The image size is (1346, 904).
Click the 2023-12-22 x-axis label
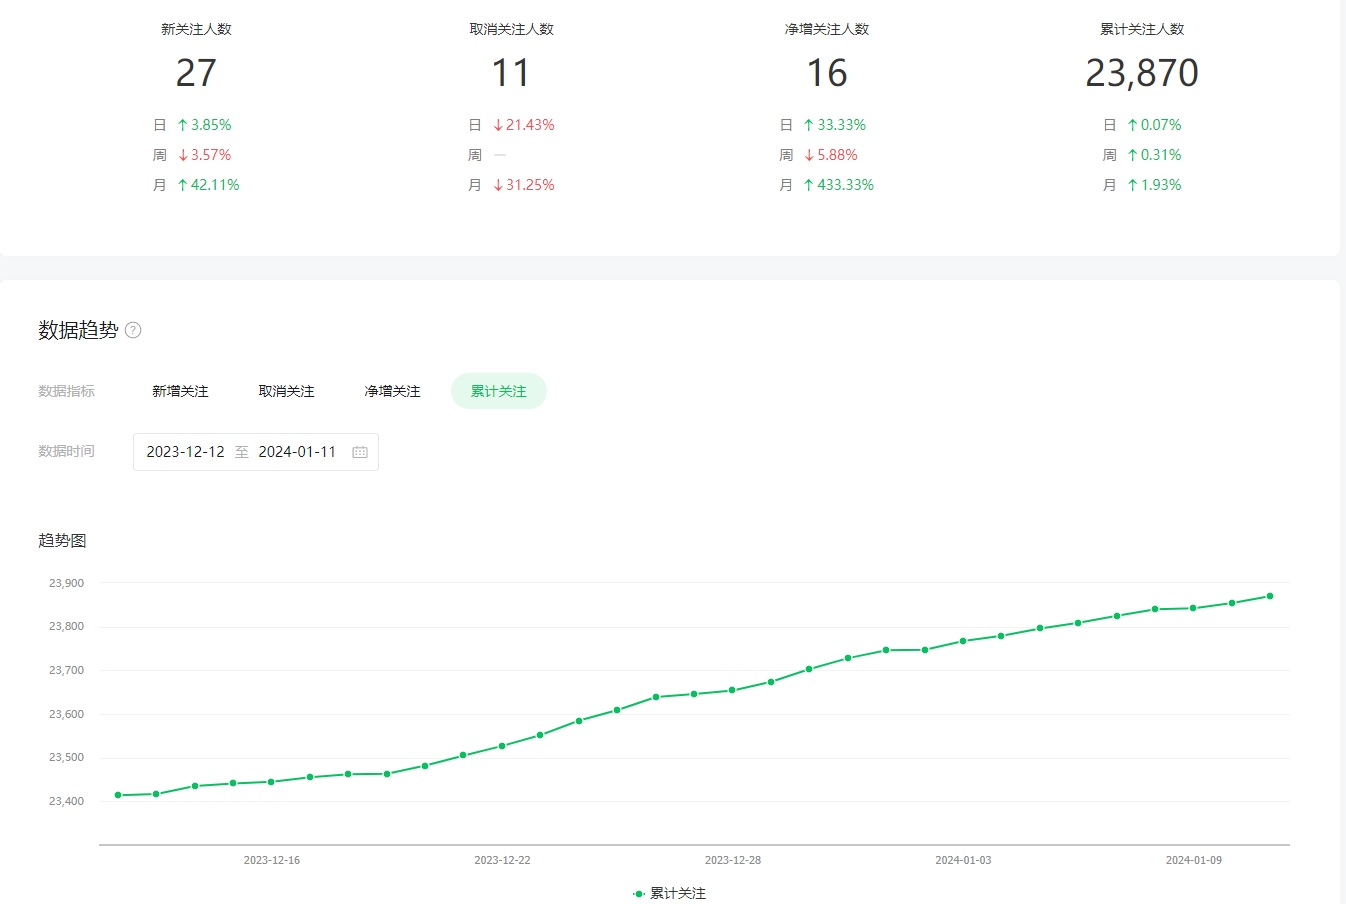pyautogui.click(x=502, y=860)
